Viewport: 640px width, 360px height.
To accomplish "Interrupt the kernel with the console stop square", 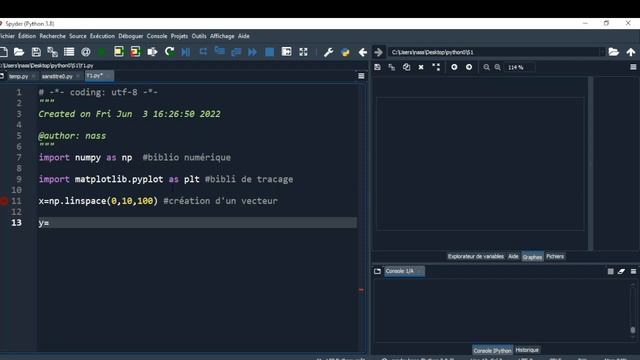I will pos(611,271).
